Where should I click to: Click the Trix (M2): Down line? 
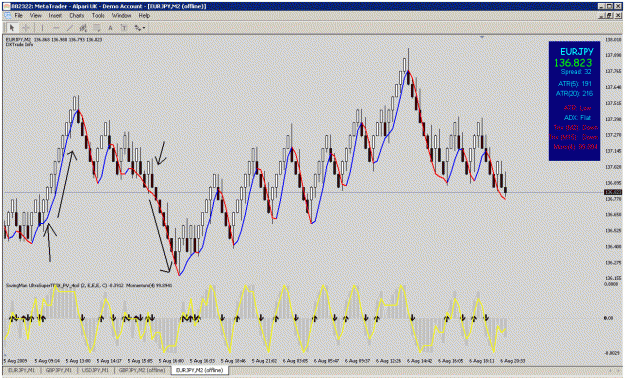point(576,128)
